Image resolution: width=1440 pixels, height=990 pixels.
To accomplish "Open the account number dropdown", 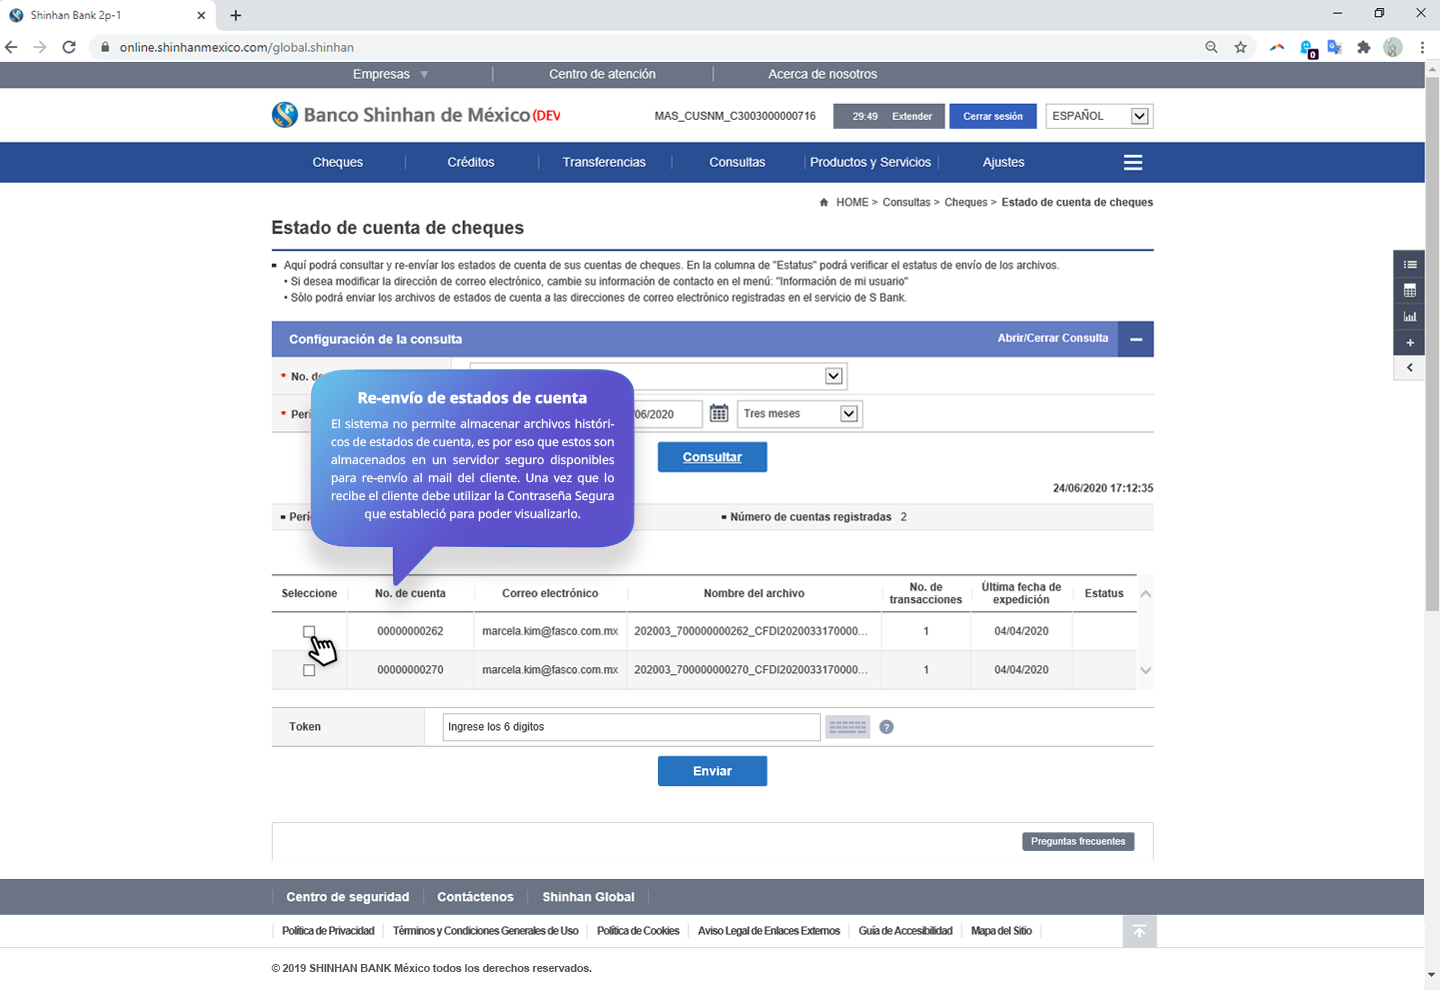I will (x=658, y=376).
